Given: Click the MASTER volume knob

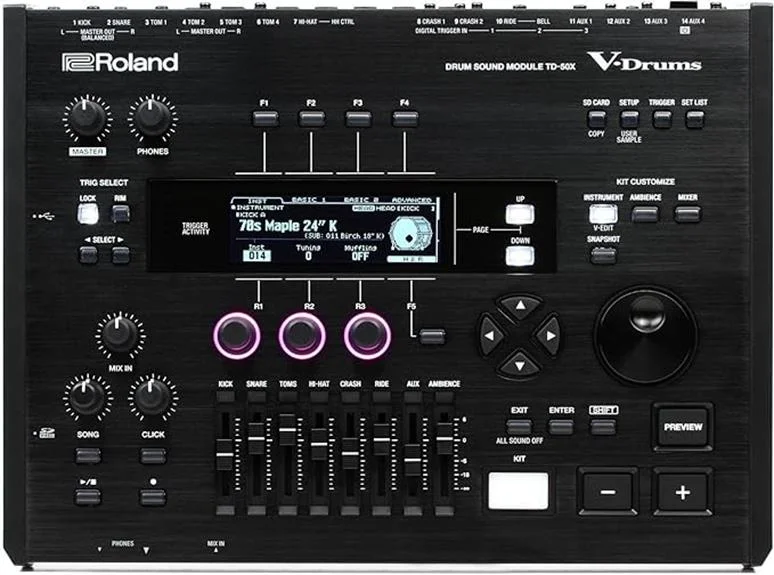Looking at the screenshot, I should pos(87,119).
